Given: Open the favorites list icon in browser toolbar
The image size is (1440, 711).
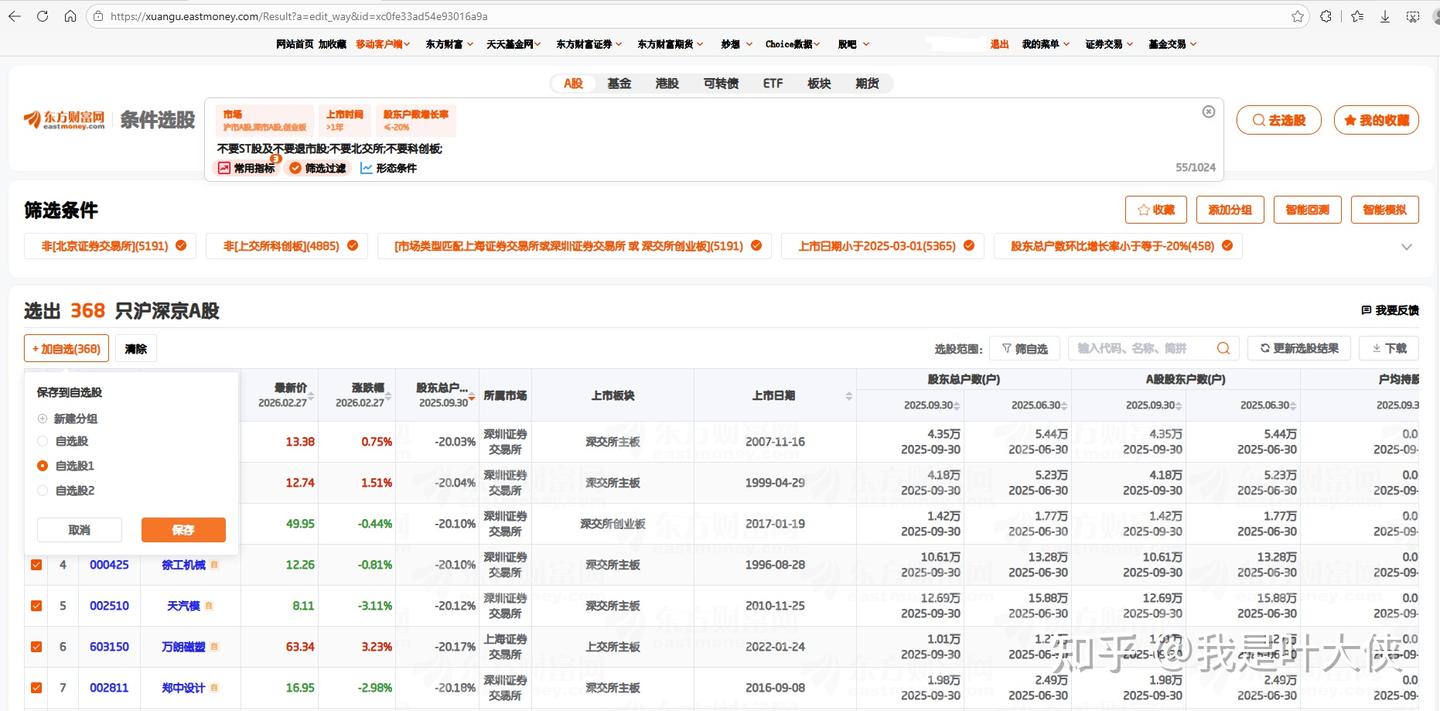Looking at the screenshot, I should point(1357,16).
